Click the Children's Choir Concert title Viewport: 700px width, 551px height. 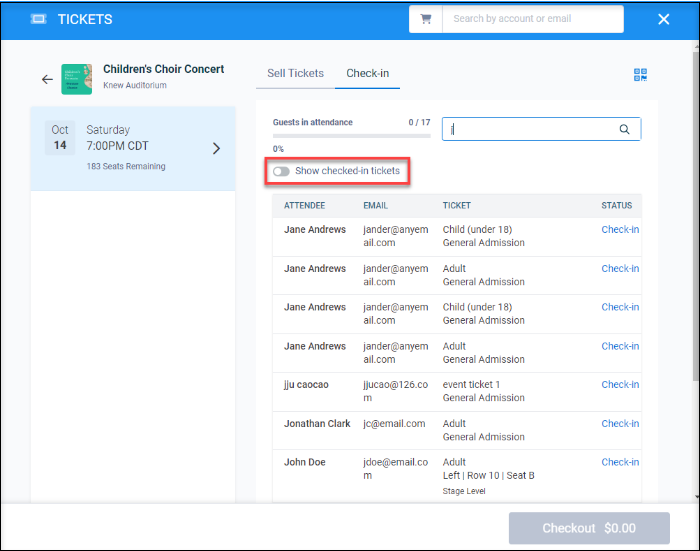(x=163, y=69)
